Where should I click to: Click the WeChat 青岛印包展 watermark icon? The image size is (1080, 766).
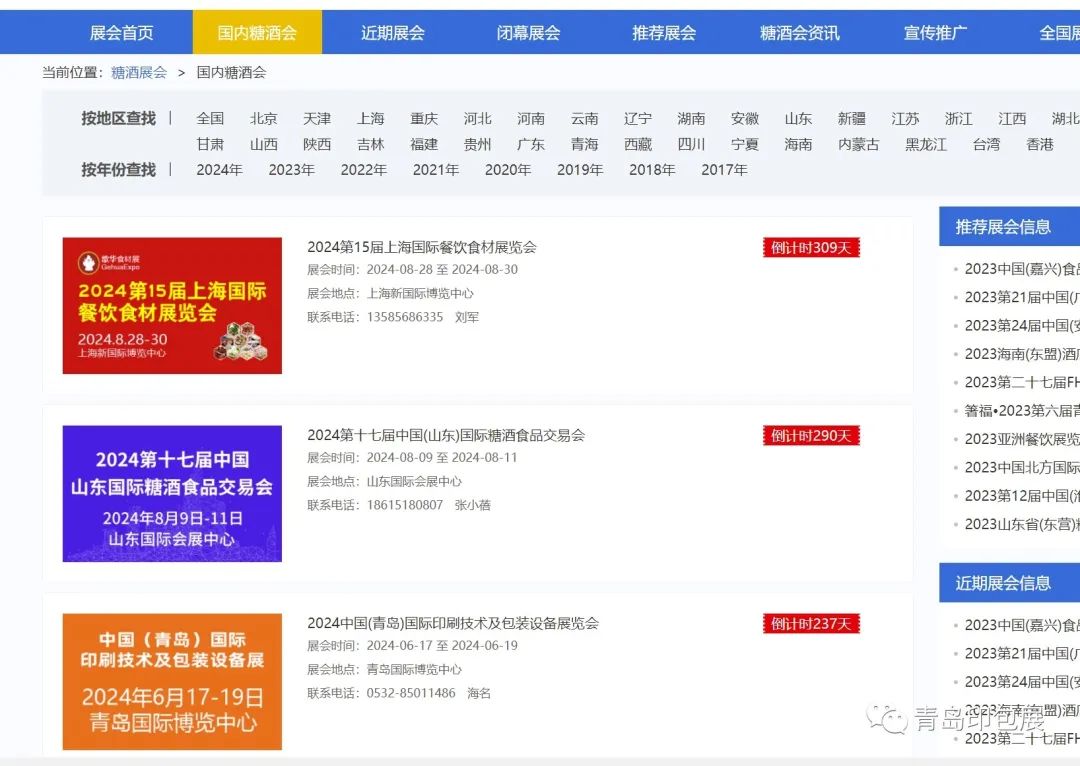(x=886, y=717)
